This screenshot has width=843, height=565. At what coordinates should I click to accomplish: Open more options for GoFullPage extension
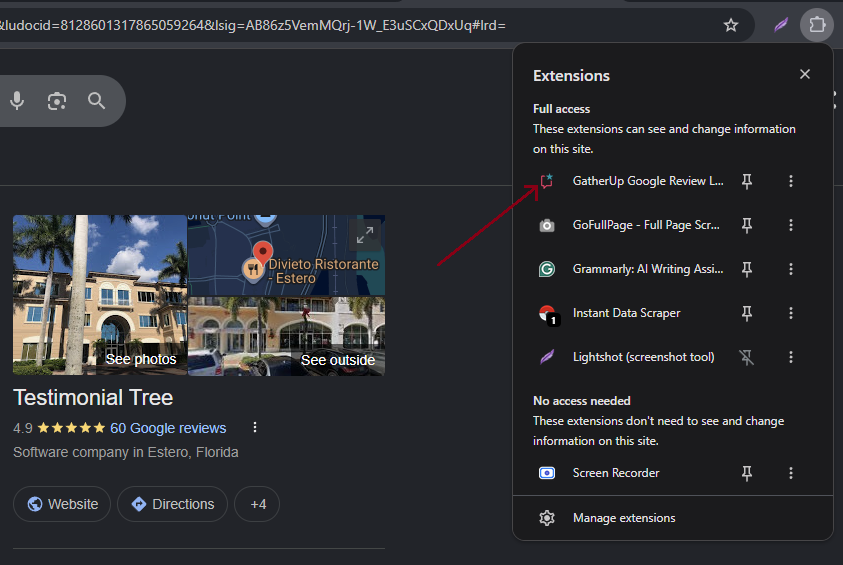click(790, 225)
